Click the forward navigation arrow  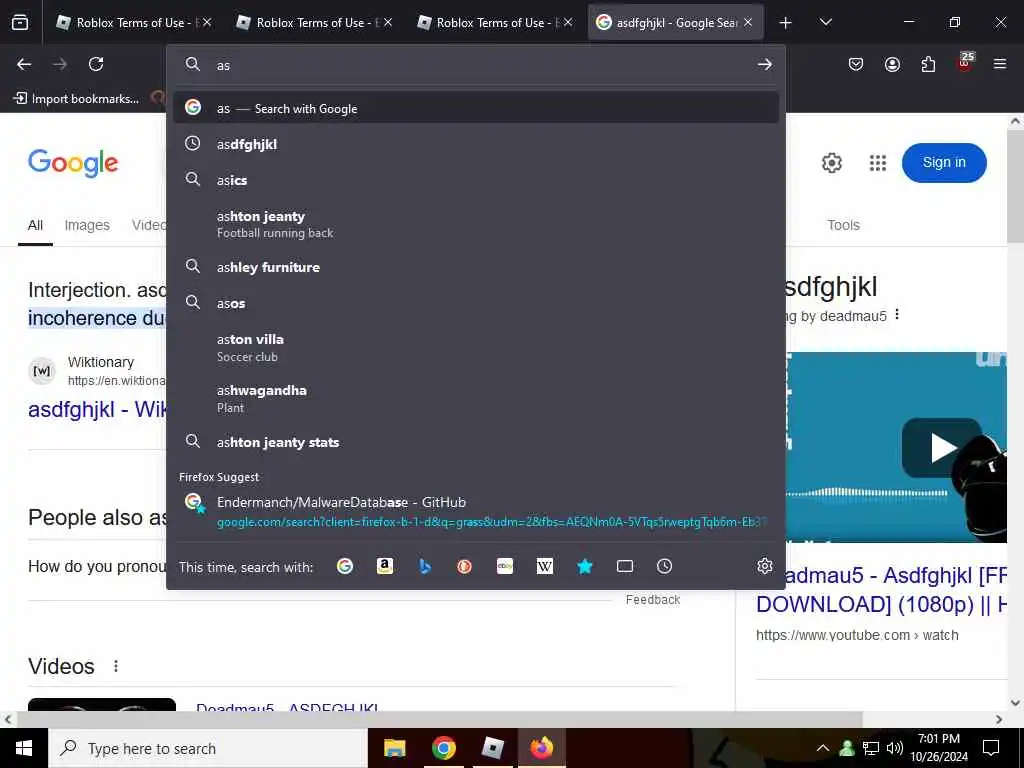click(x=60, y=64)
